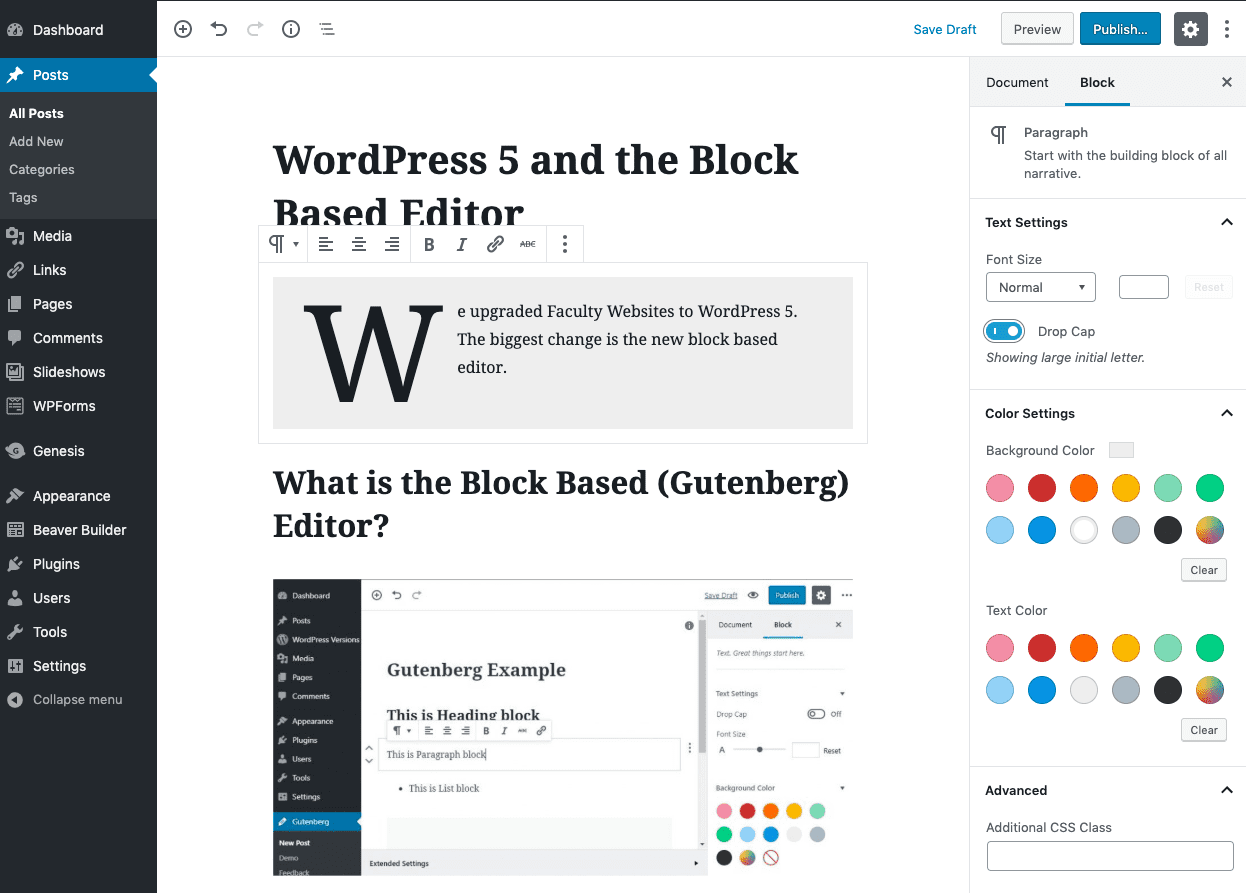This screenshot has height=893, width=1246.
Task: Toggle the Drop Cap switch off
Action: point(1004,331)
